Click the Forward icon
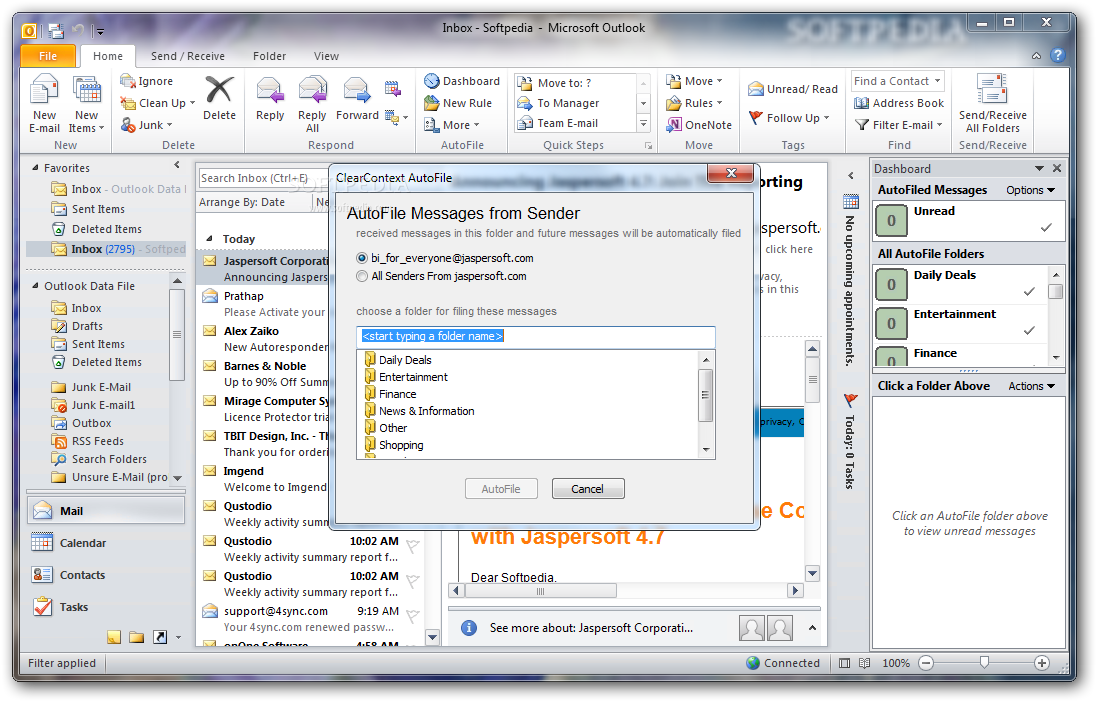 (x=357, y=91)
